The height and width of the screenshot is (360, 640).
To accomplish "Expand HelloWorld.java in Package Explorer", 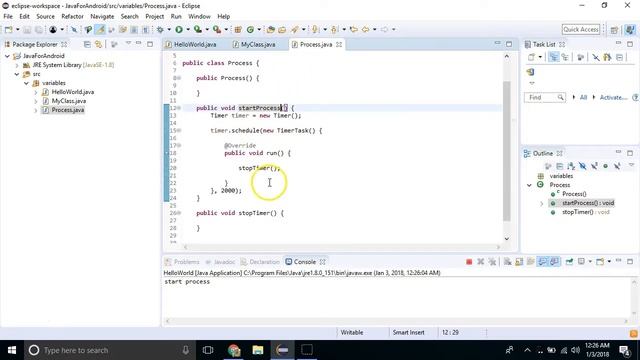I will coord(36,92).
